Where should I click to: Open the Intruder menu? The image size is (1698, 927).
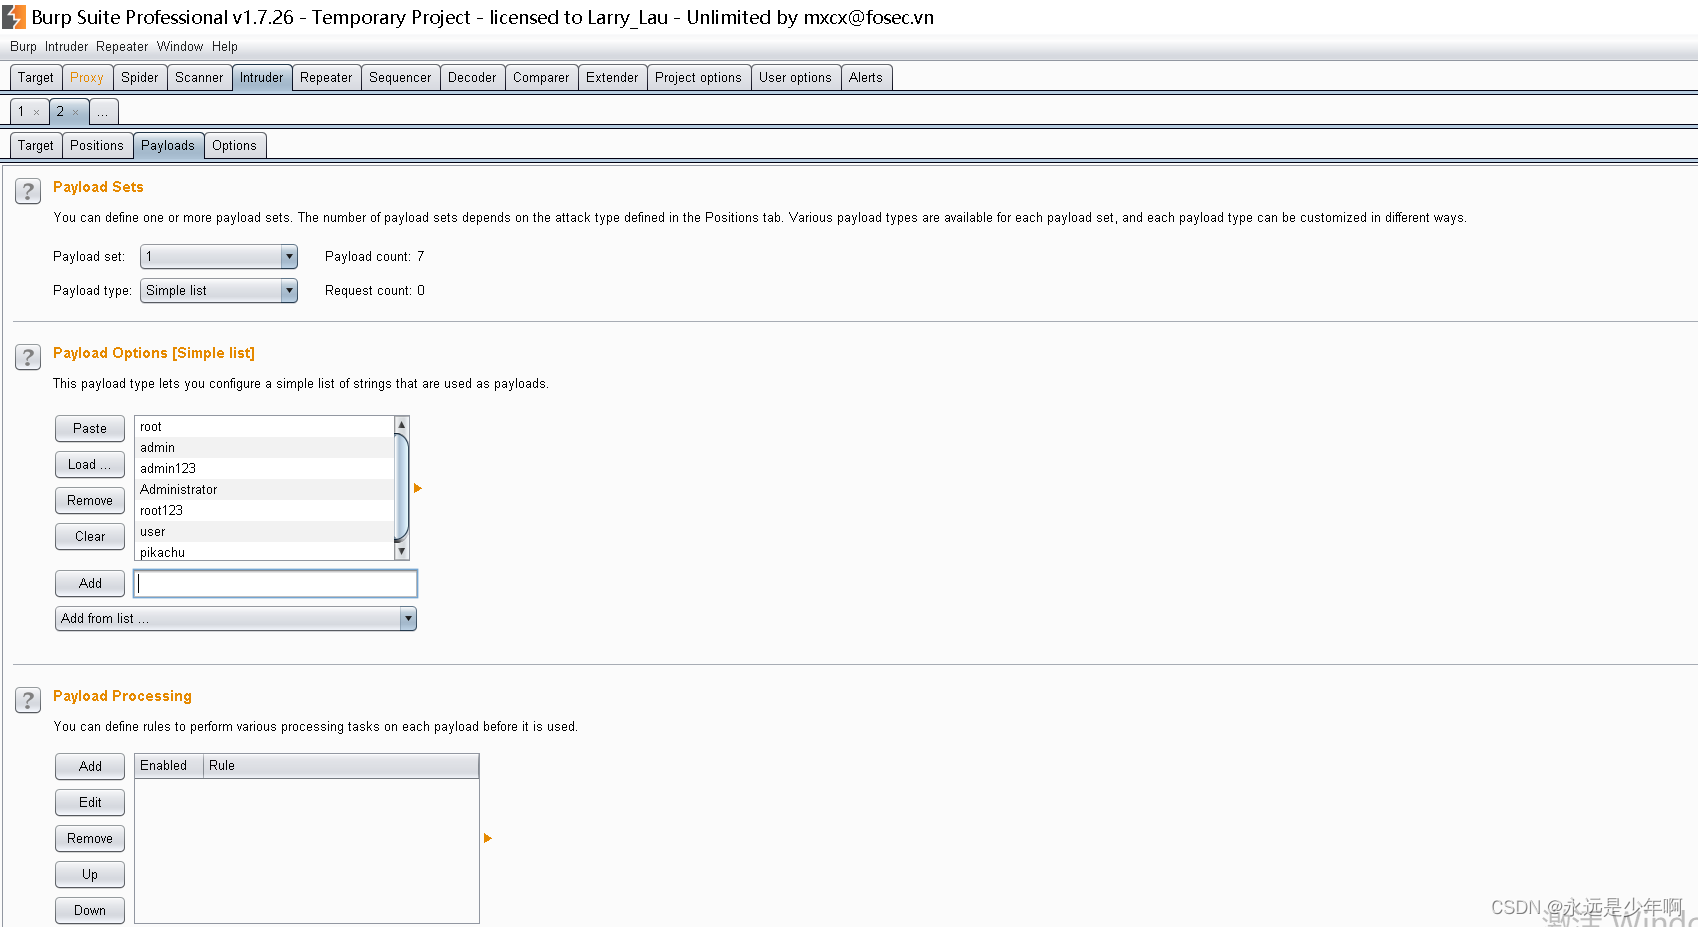tap(66, 47)
